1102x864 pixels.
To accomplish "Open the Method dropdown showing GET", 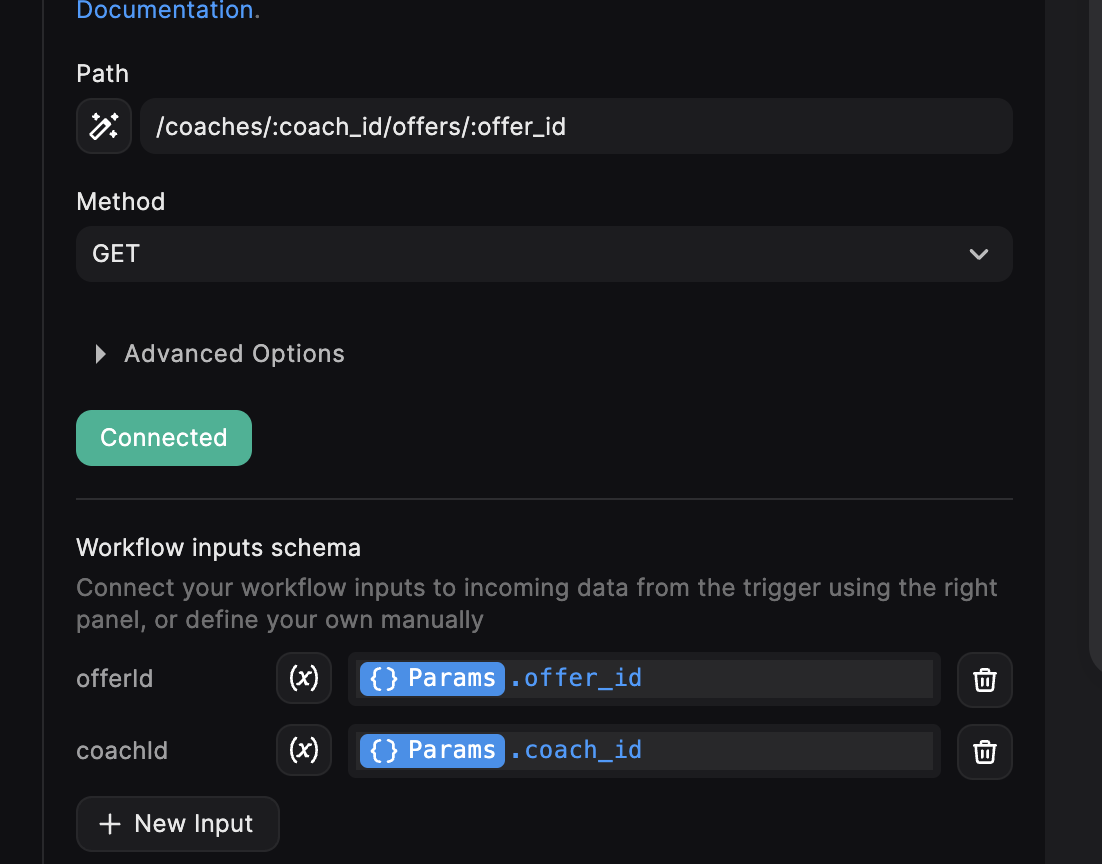I will point(544,254).
